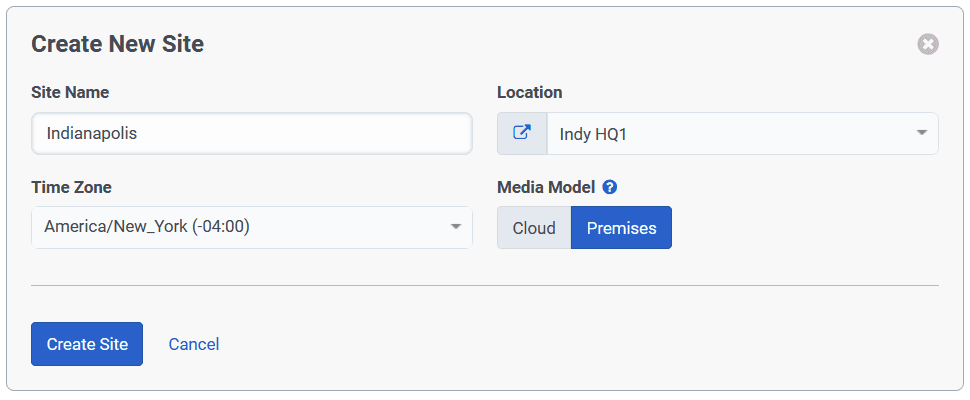This screenshot has width=970, height=400.
Task: Switch Media Model to Cloud
Action: (x=534, y=228)
